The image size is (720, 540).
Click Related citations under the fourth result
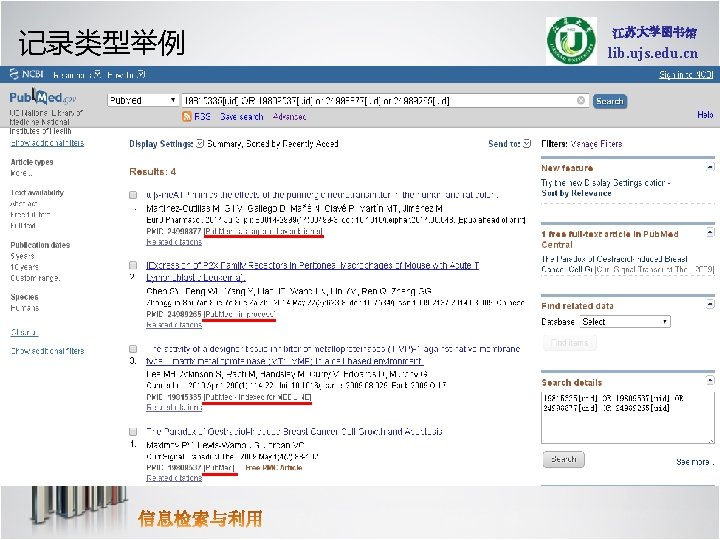(x=174, y=478)
